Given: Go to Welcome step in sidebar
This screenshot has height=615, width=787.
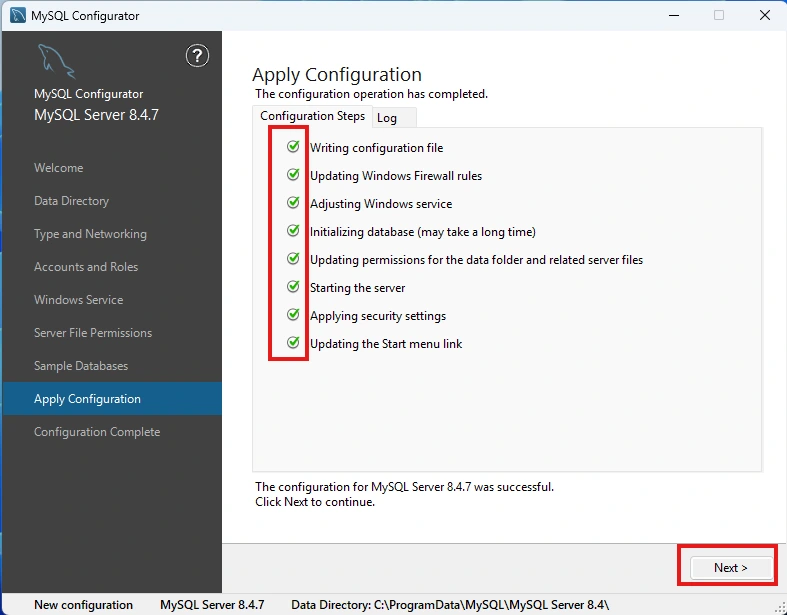Looking at the screenshot, I should (x=59, y=168).
